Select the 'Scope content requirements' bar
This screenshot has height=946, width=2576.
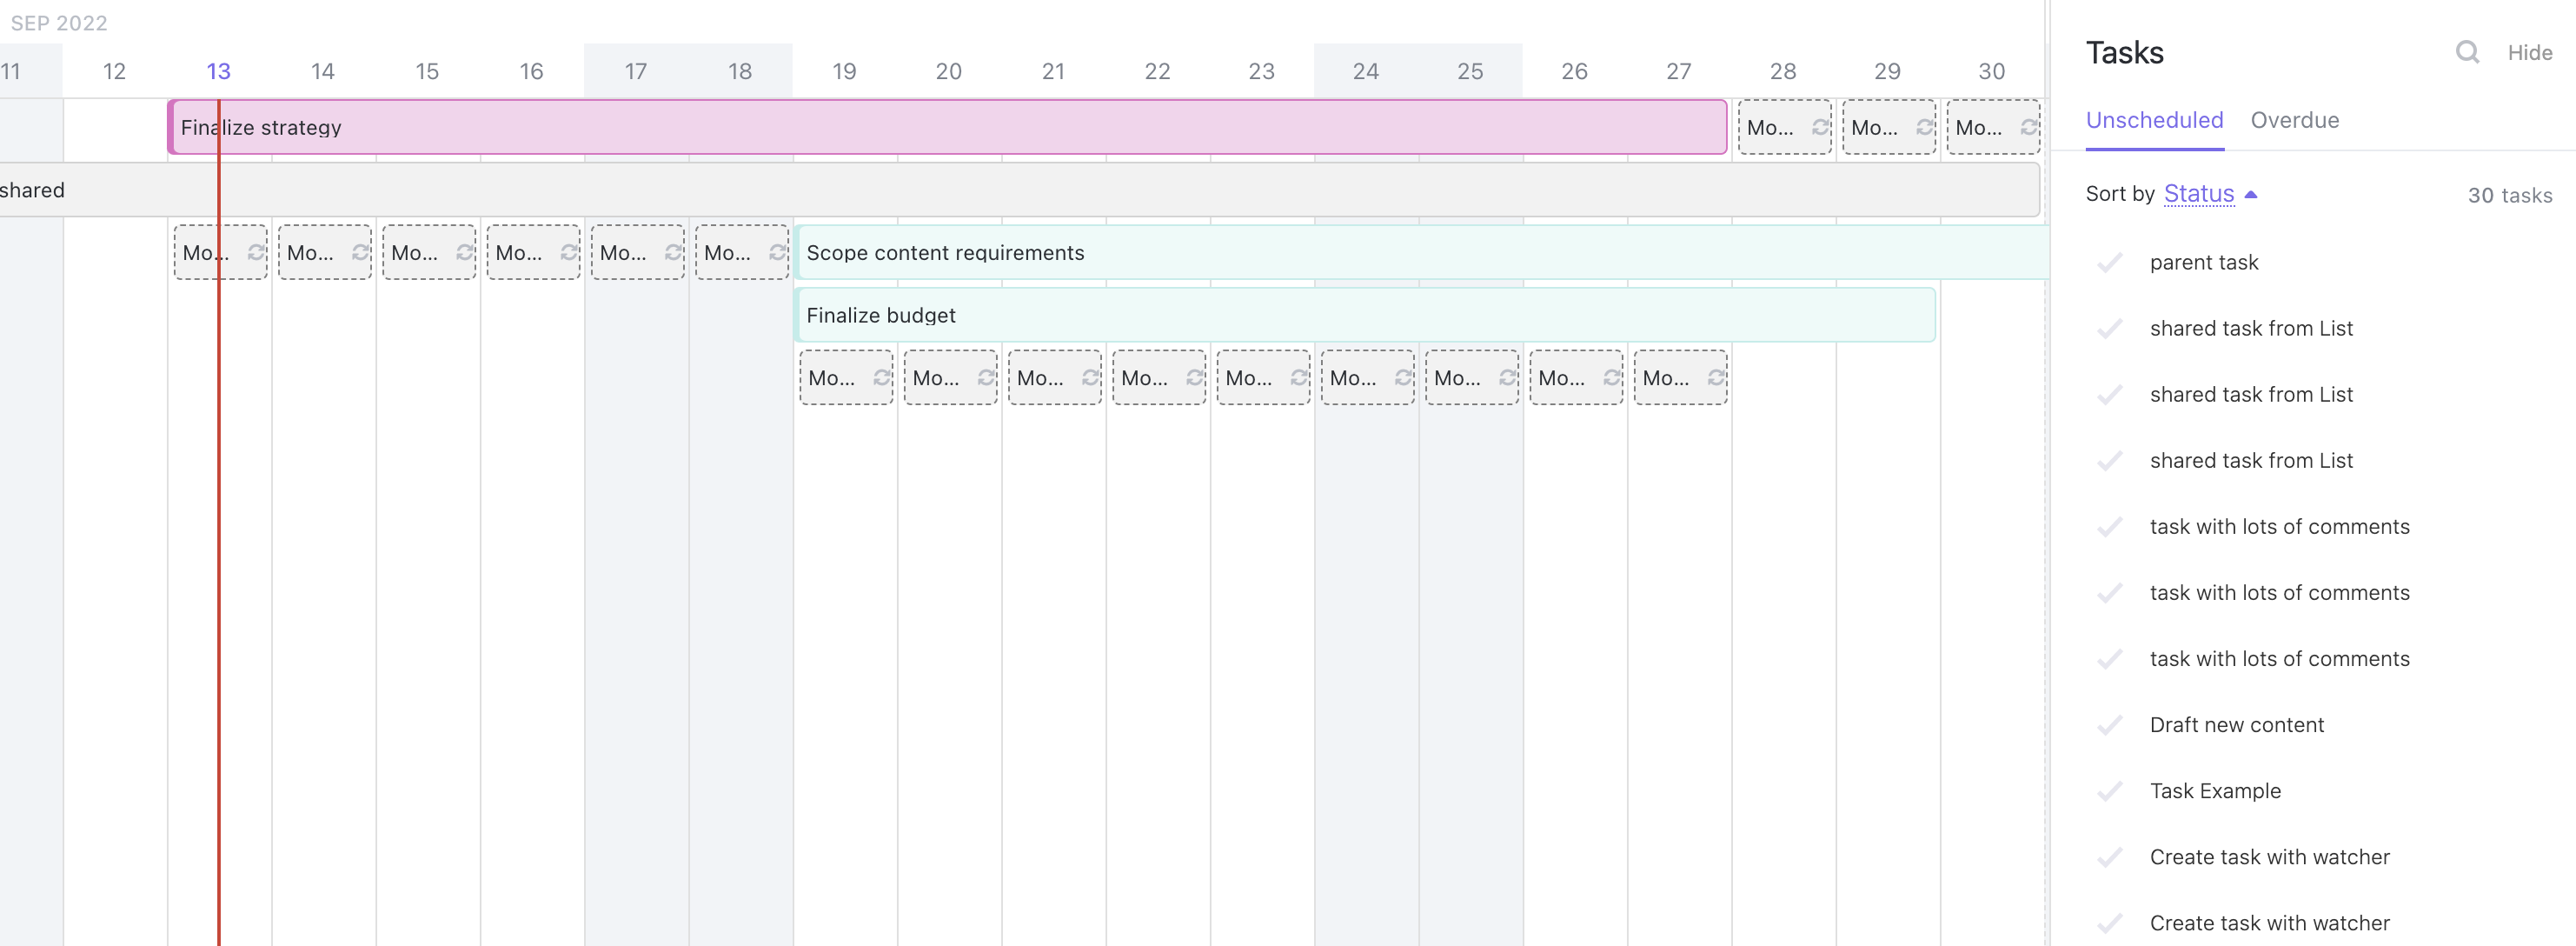(1421, 252)
